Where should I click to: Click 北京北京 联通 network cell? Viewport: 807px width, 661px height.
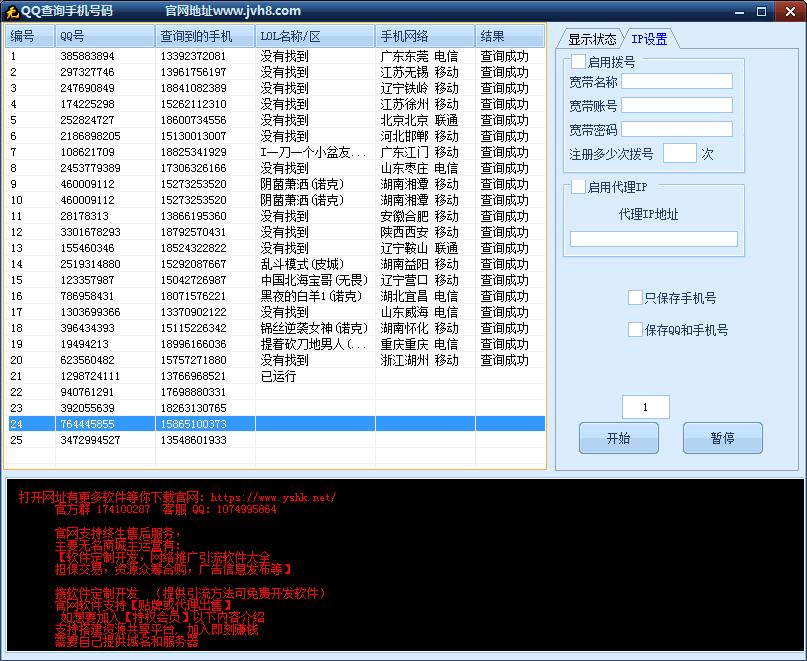419,120
